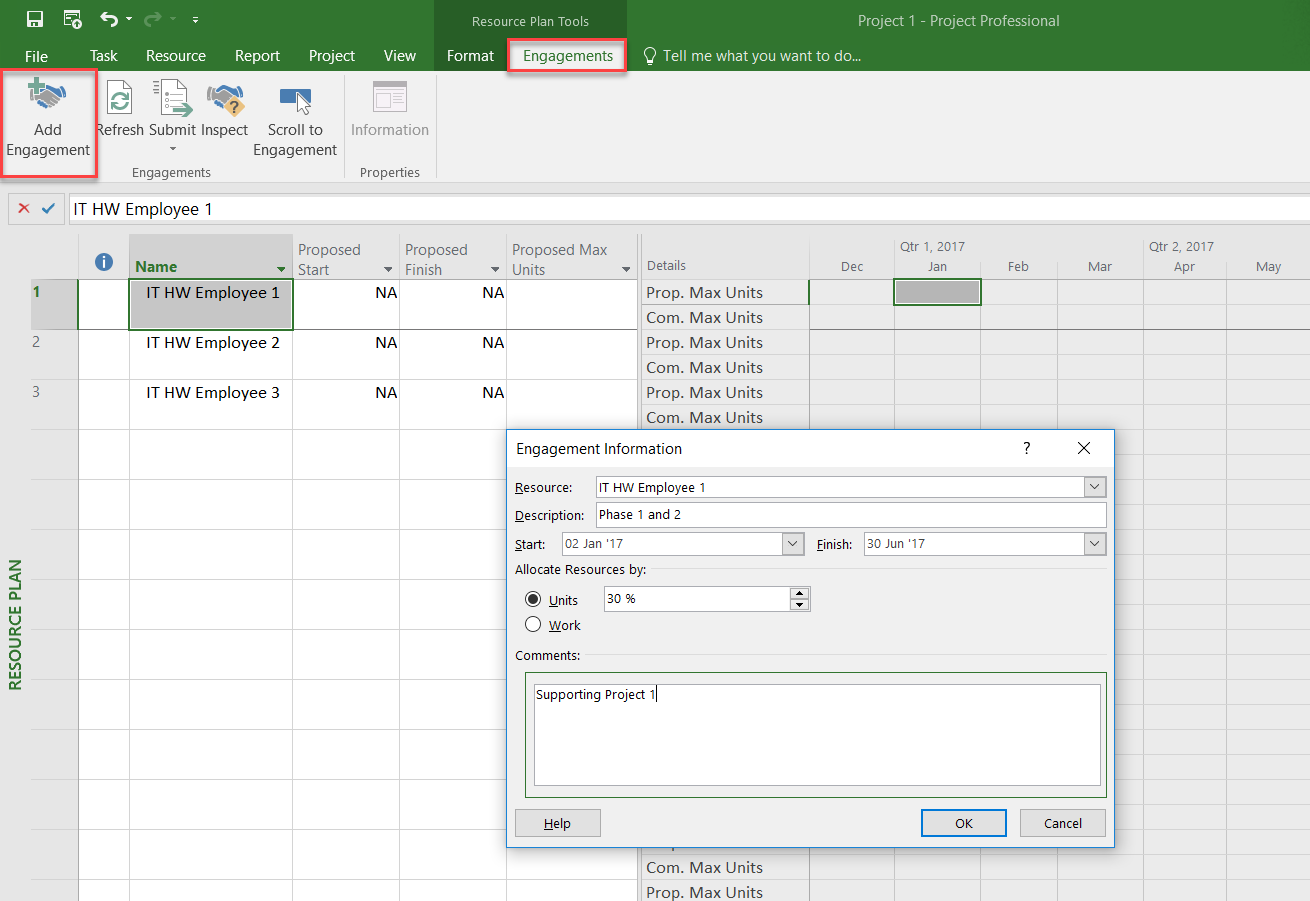Cancel the Engagement Information dialog
This screenshot has height=901, width=1310.
click(1062, 823)
